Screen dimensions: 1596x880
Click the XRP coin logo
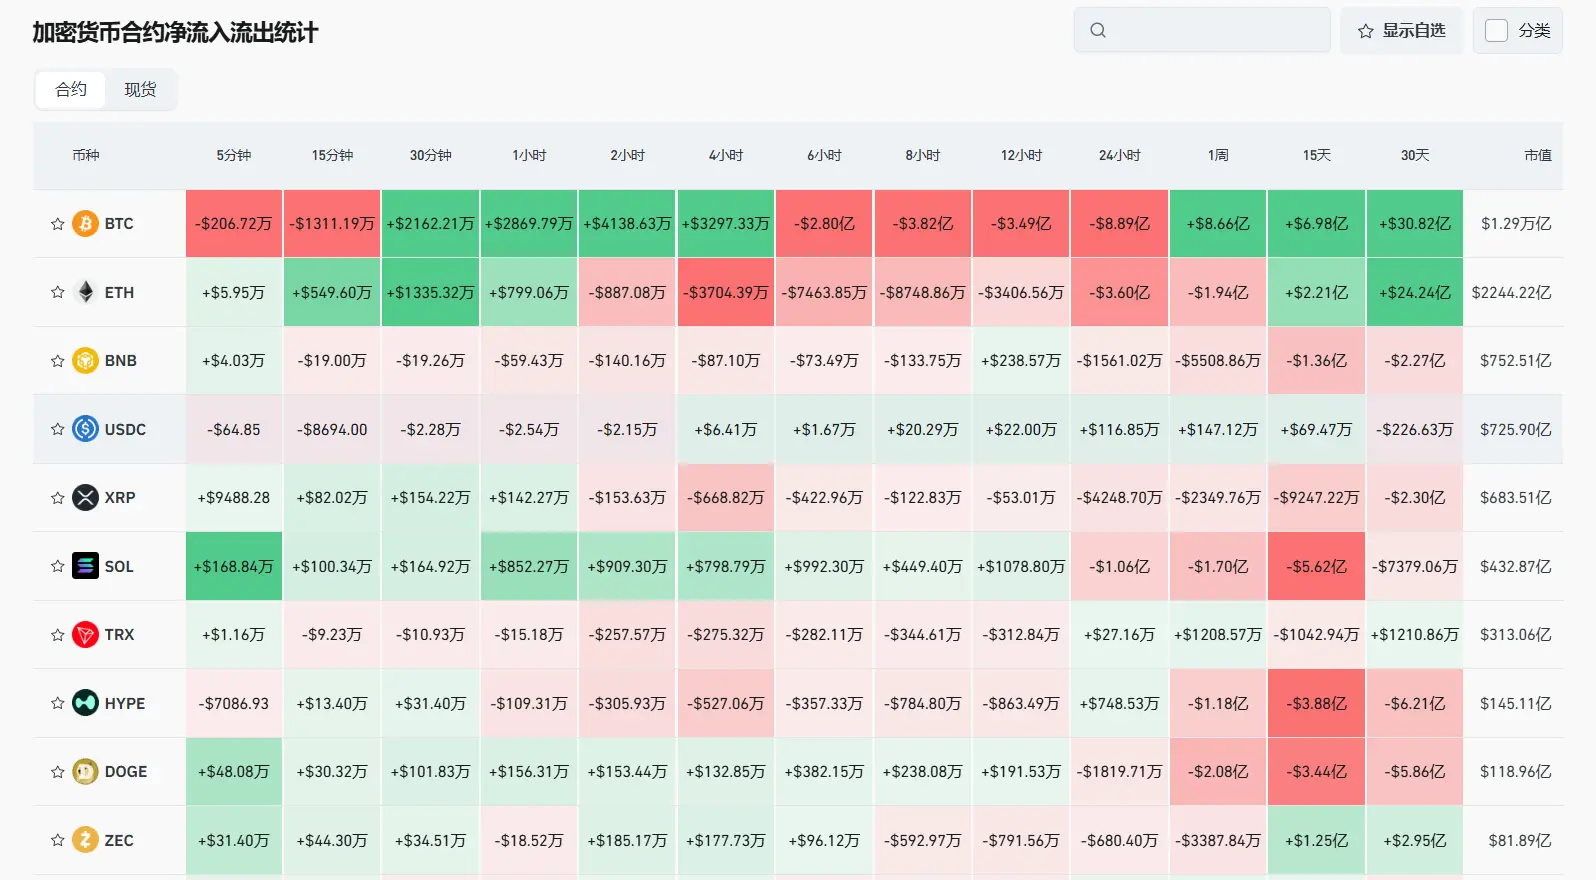tap(85, 497)
